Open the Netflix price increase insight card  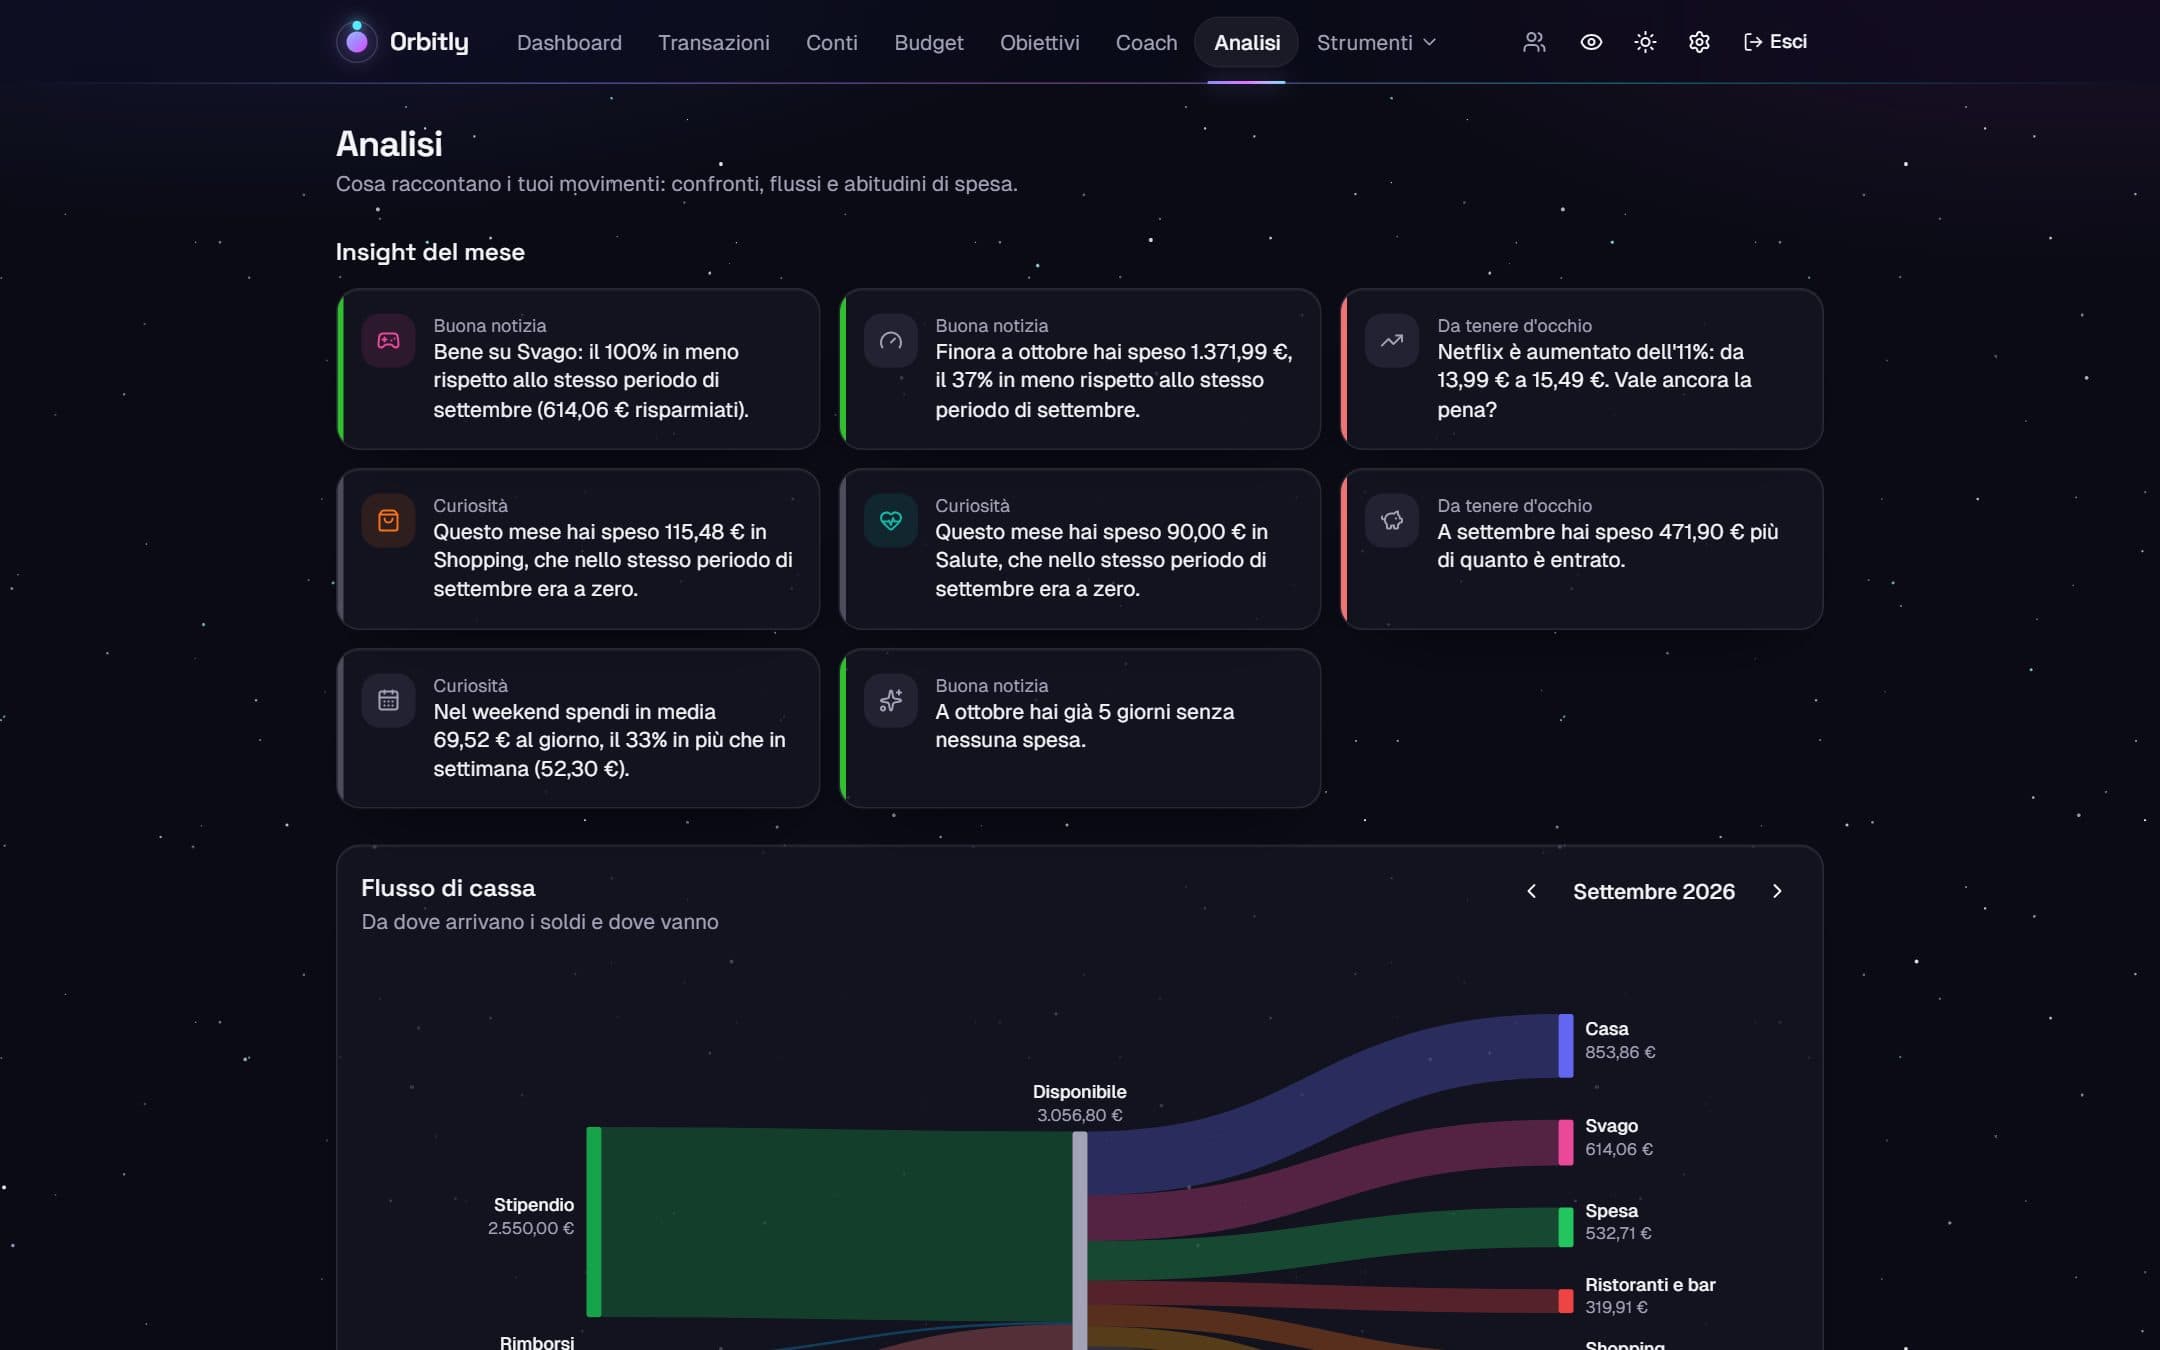click(x=1582, y=369)
